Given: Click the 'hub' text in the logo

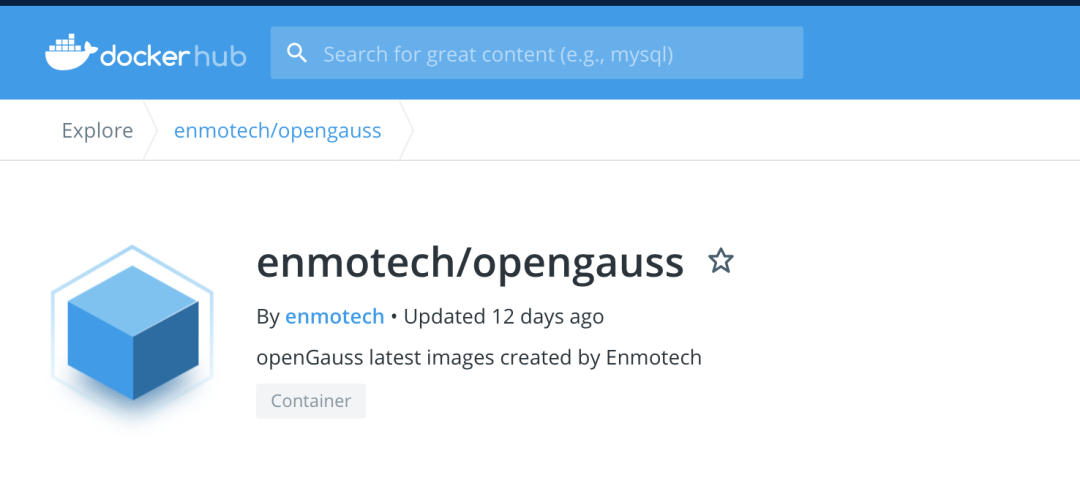Looking at the screenshot, I should click(x=220, y=55).
